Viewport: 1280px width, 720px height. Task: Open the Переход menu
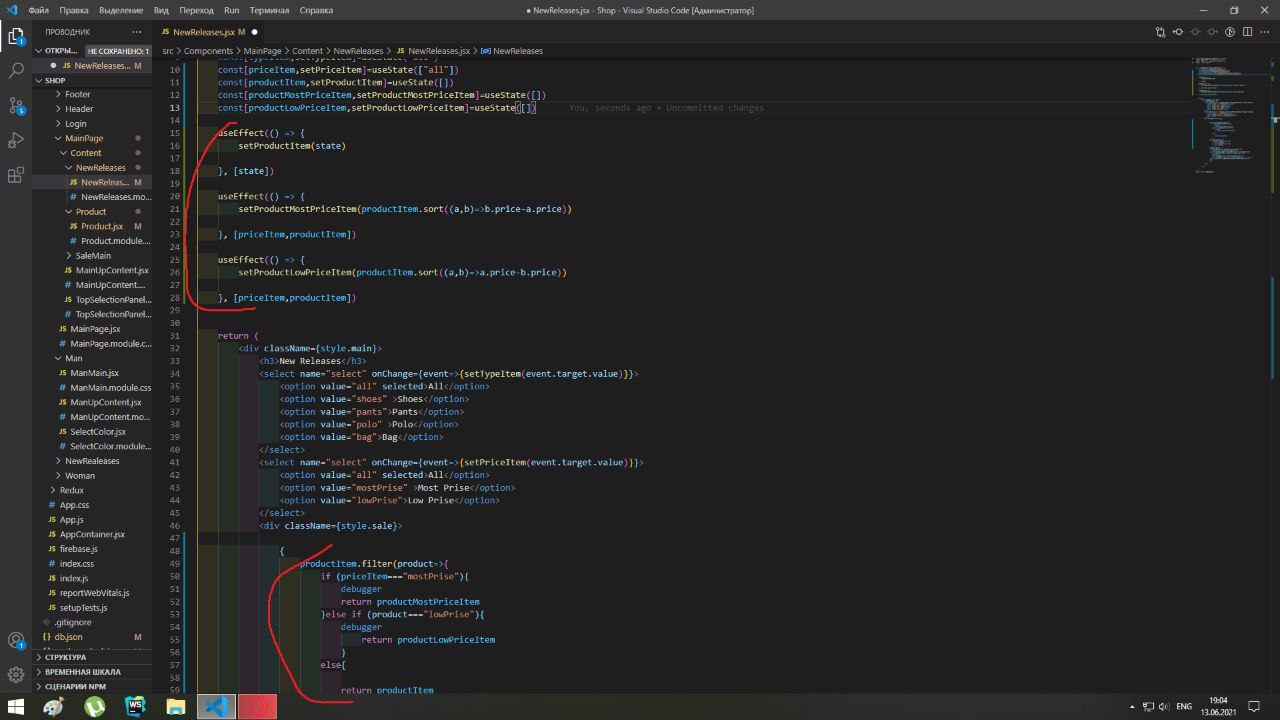click(x=196, y=10)
